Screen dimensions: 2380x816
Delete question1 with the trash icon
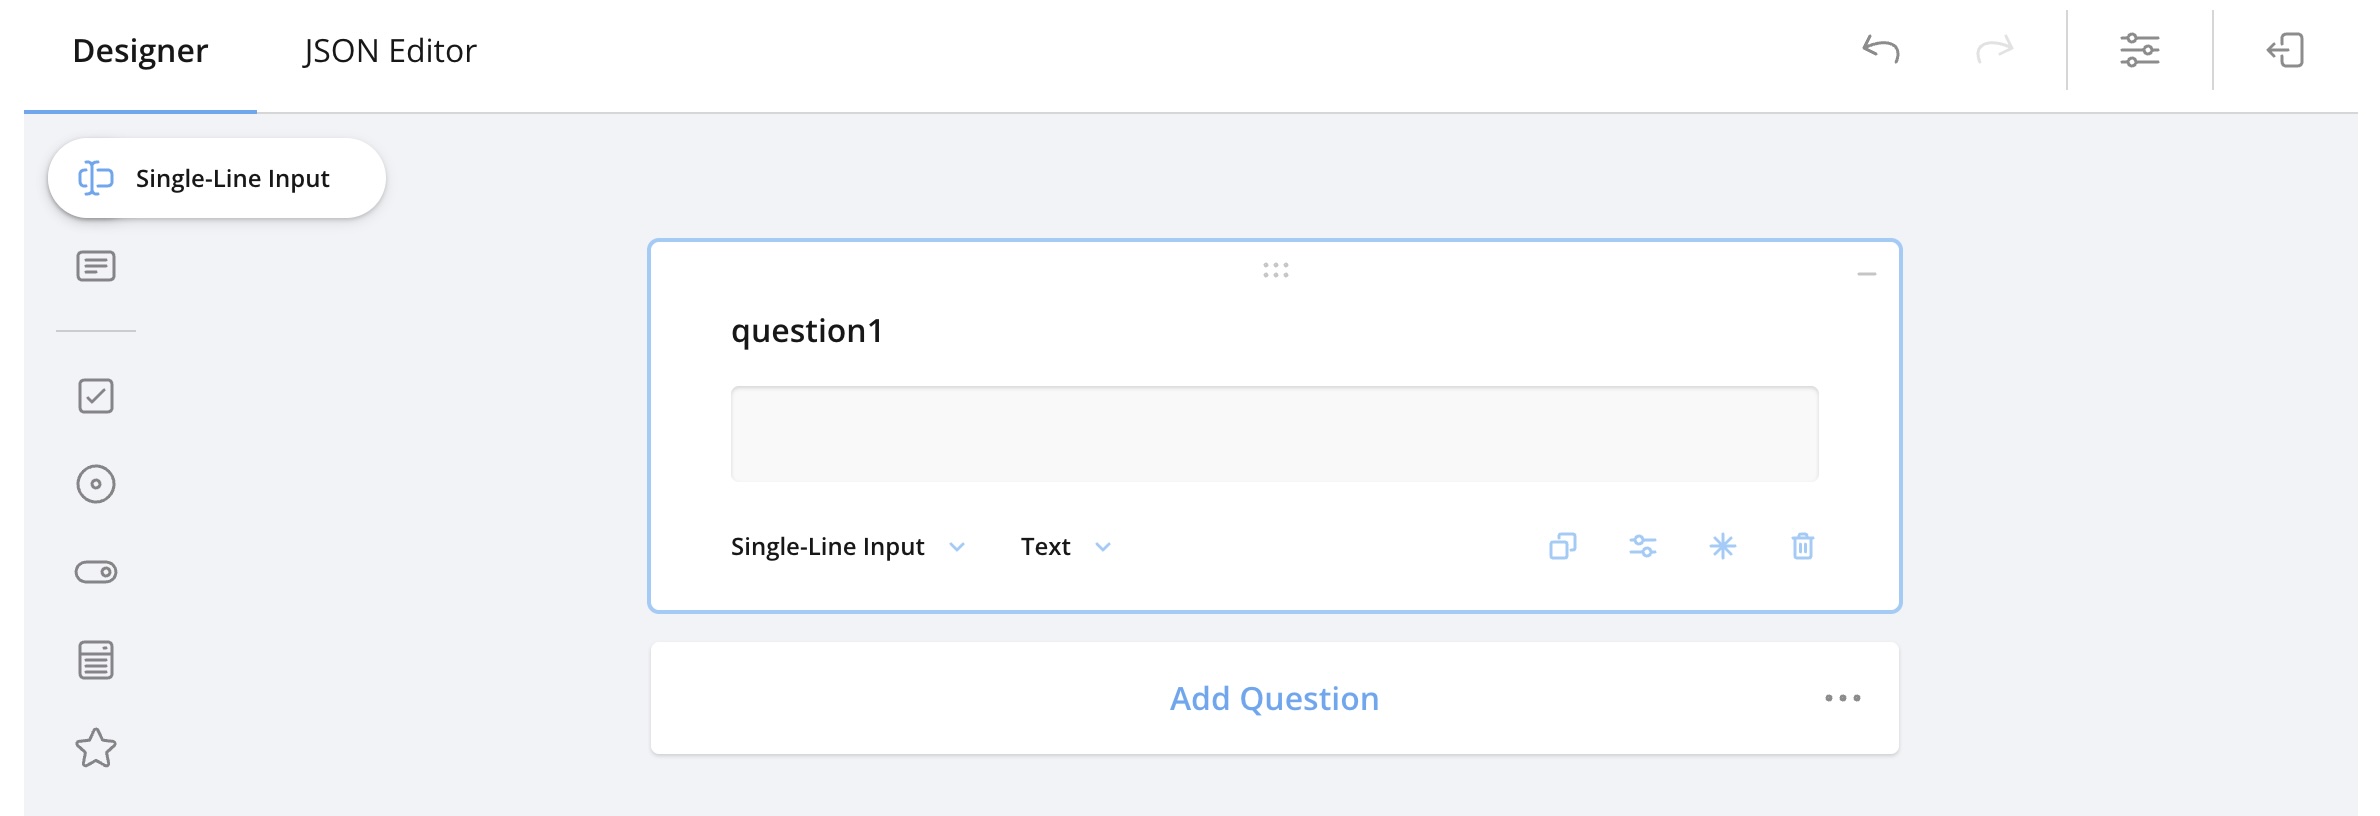point(1802,546)
